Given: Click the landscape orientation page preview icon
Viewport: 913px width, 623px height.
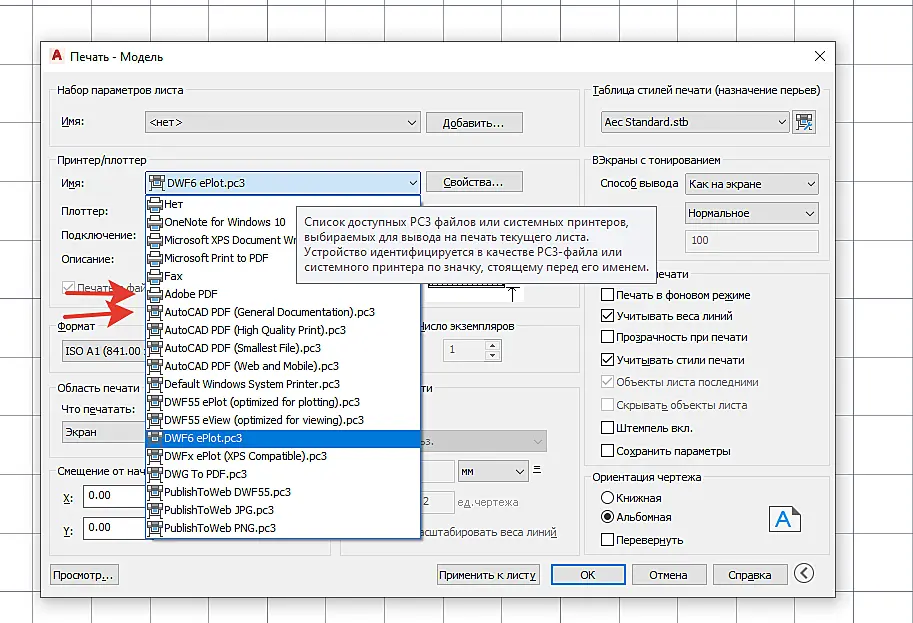Looking at the screenshot, I should [x=784, y=518].
